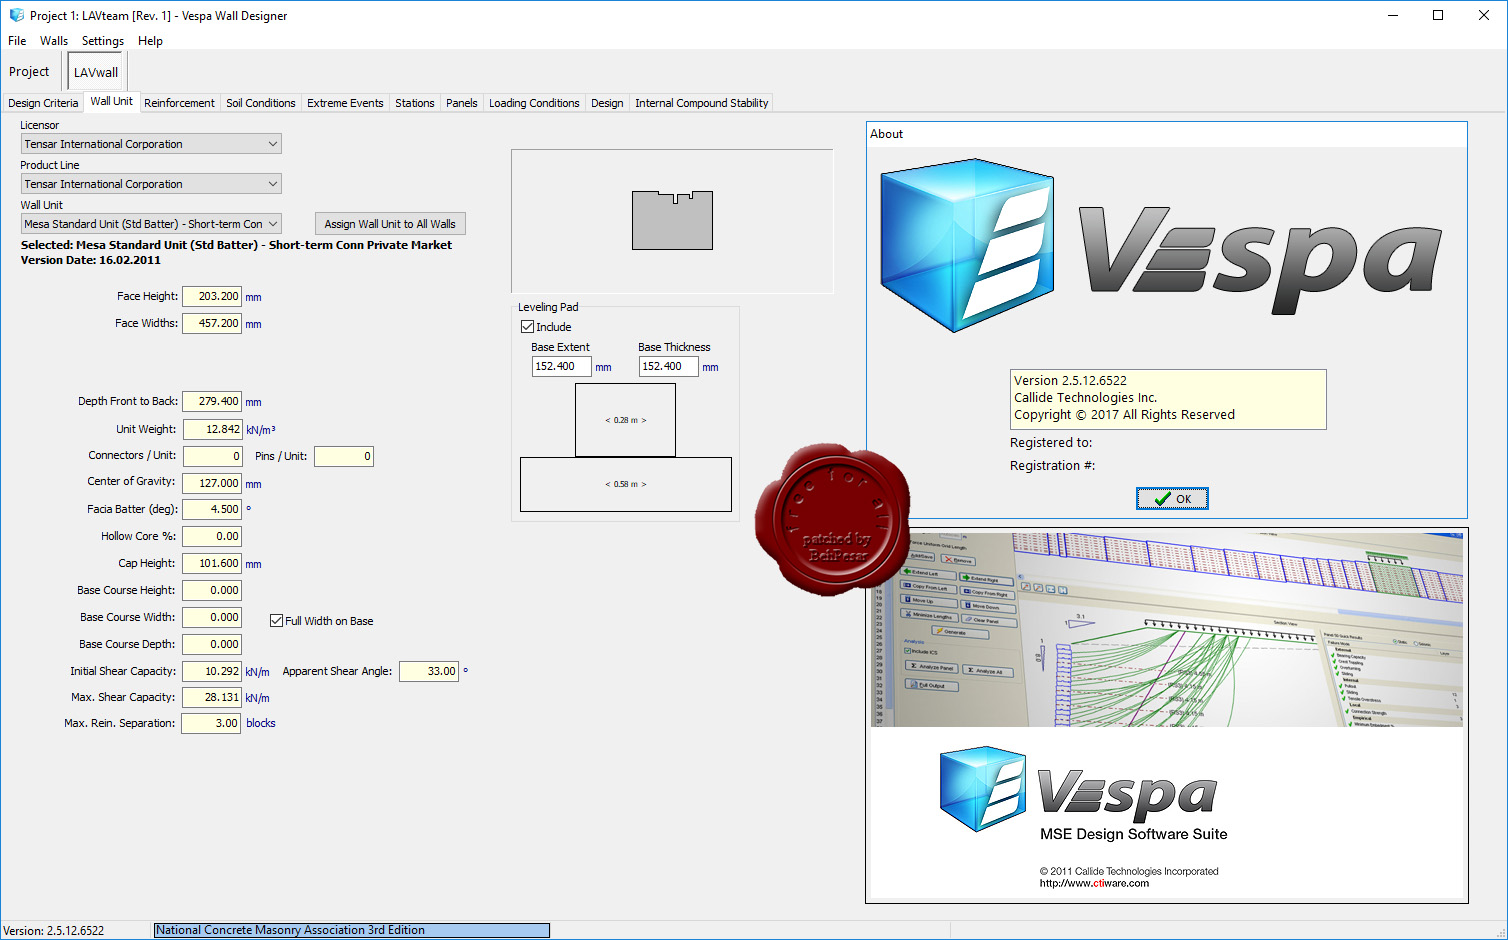Click the Max. Shear Capacity field
This screenshot has width=1508, height=940.
point(212,698)
